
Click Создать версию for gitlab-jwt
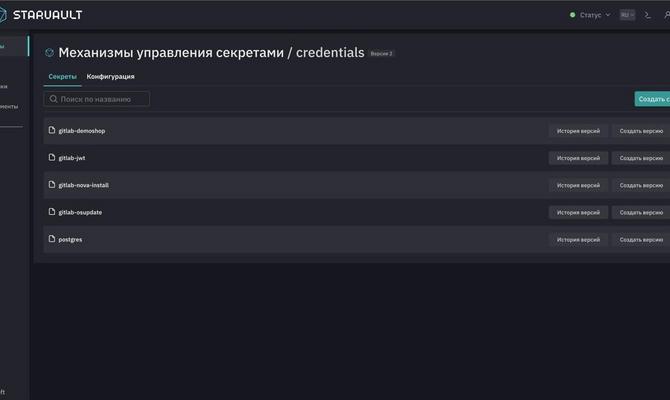(x=640, y=158)
